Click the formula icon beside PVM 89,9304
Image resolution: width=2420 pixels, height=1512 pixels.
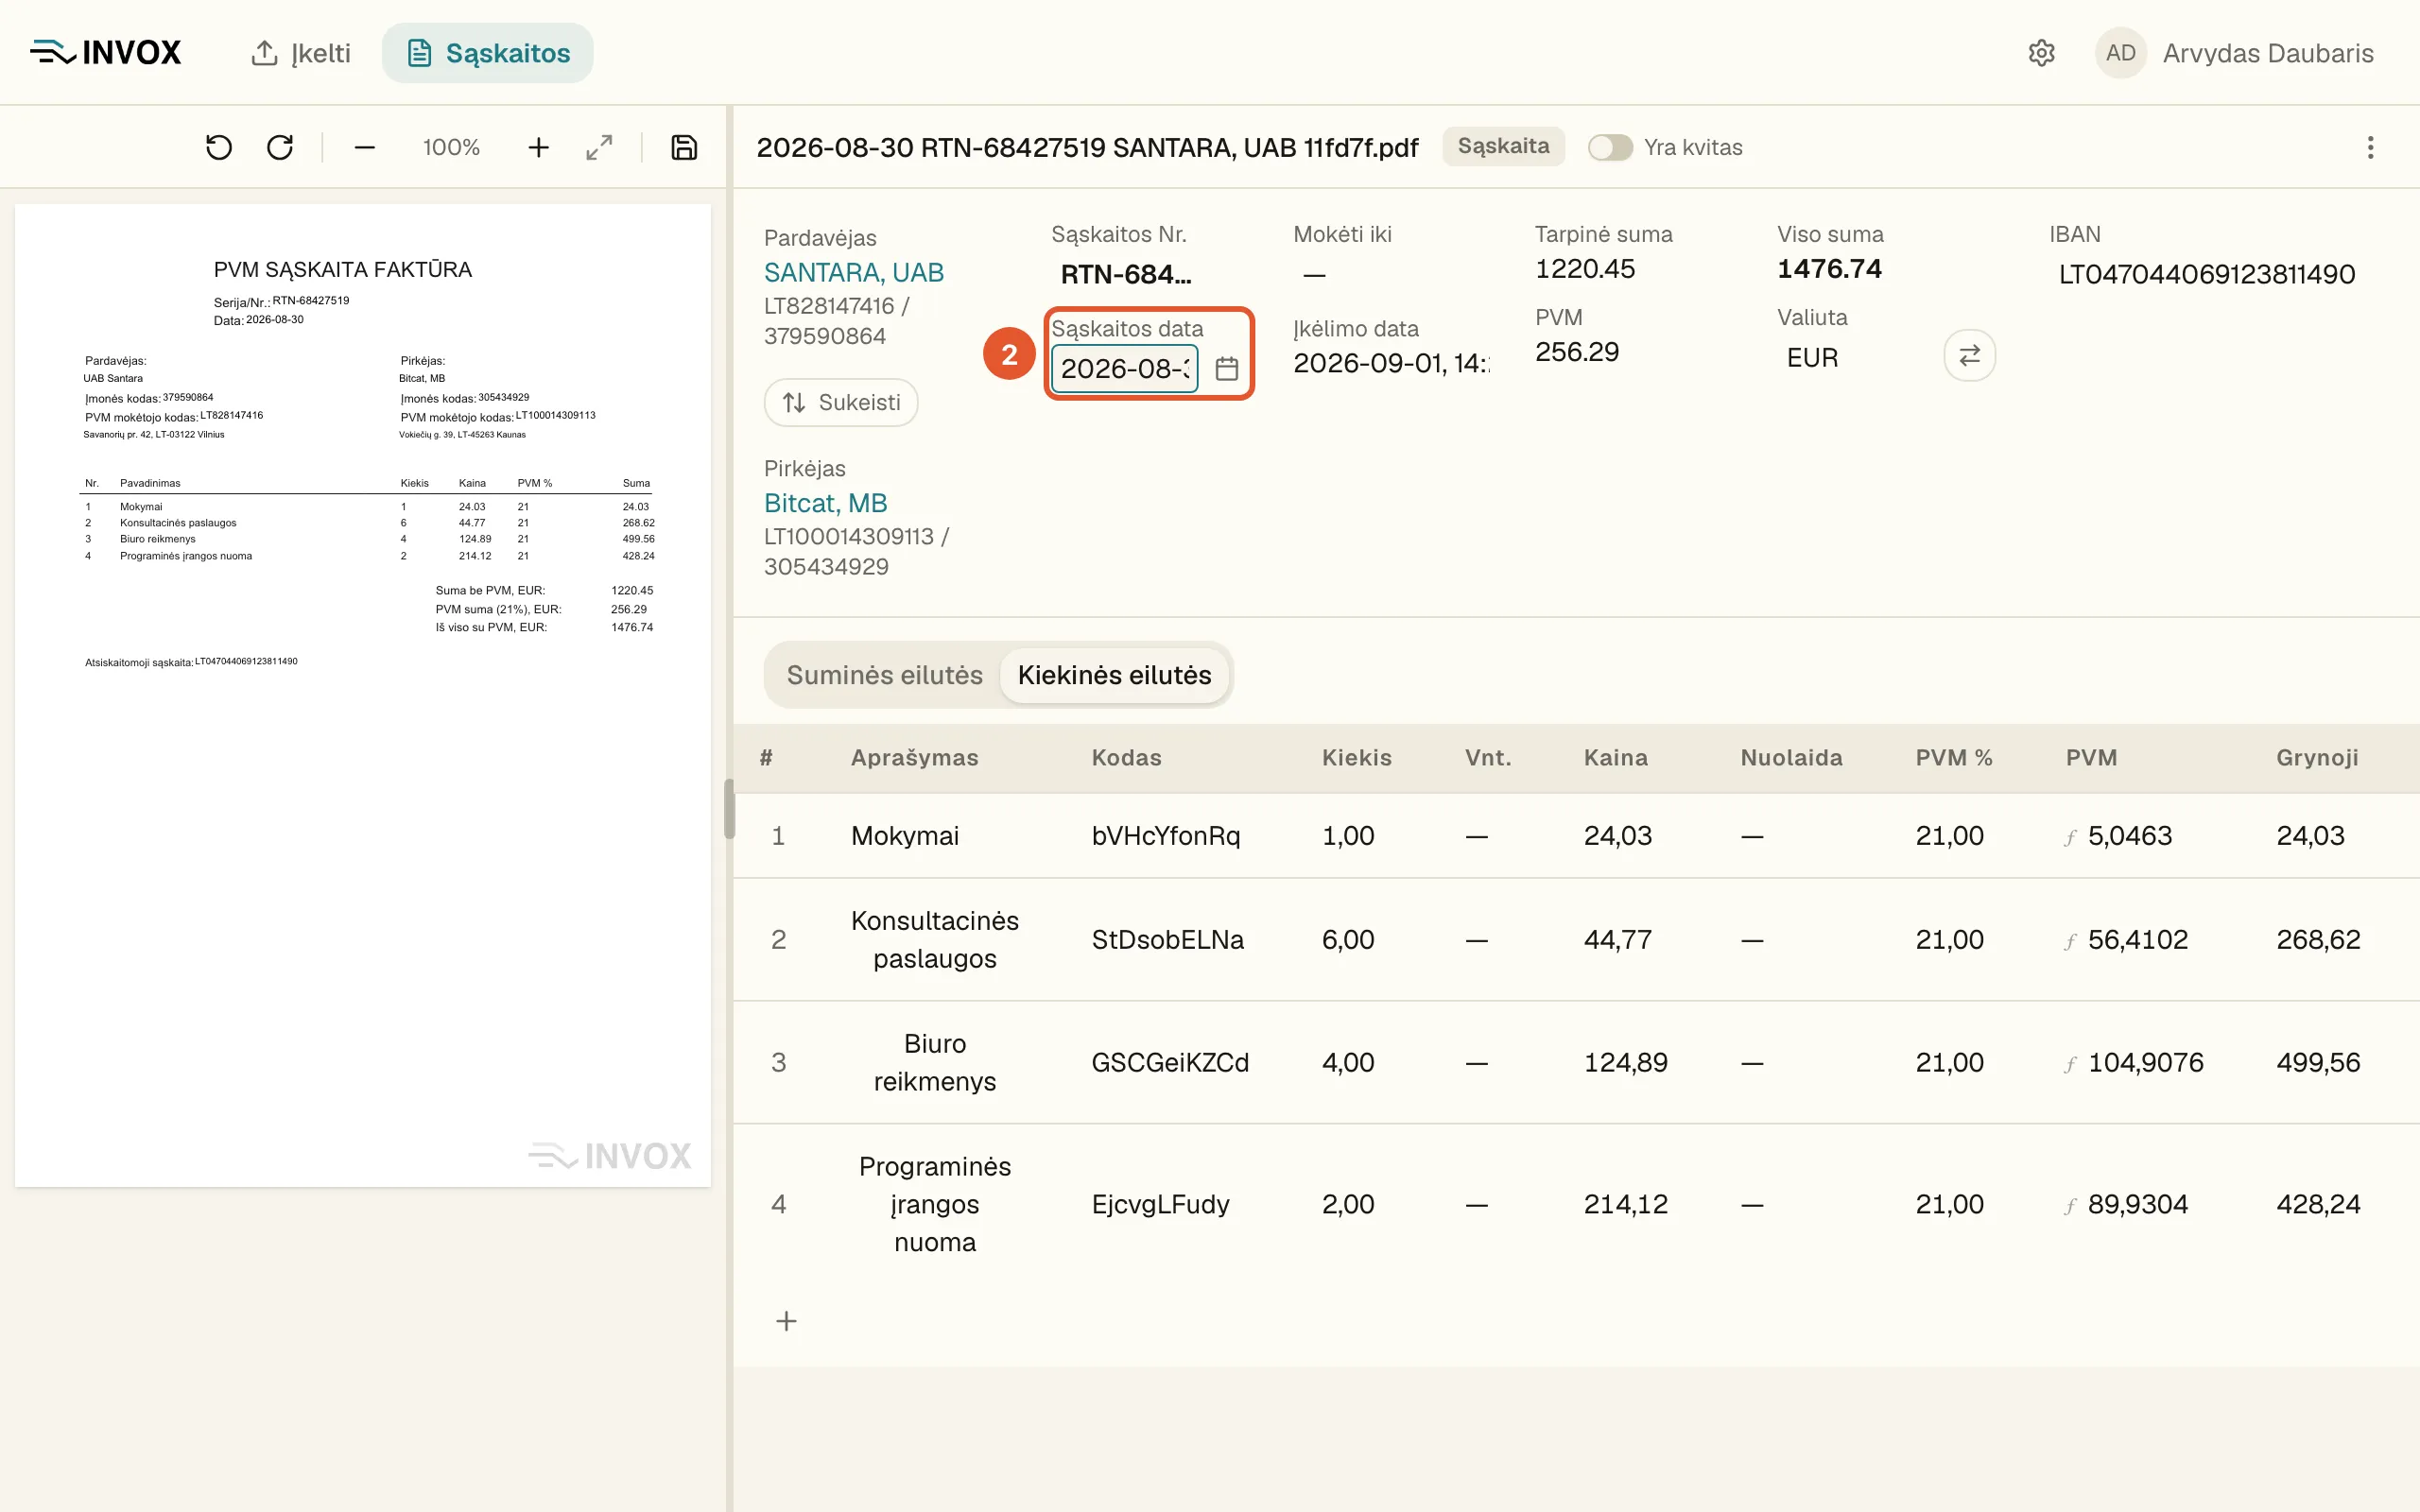click(x=2070, y=1207)
